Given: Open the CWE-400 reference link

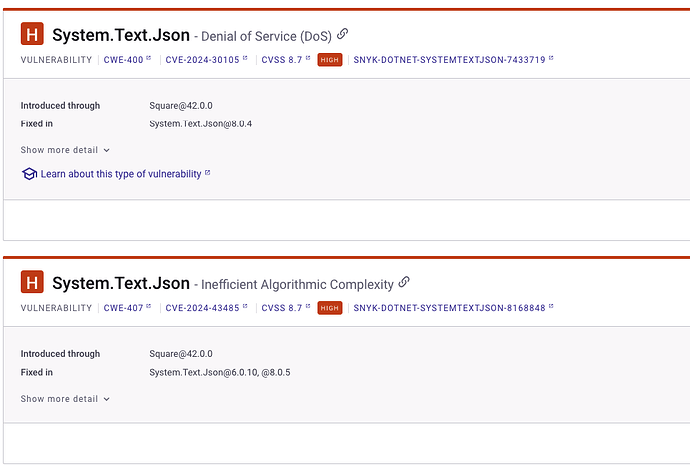Looking at the screenshot, I should 124,59.
